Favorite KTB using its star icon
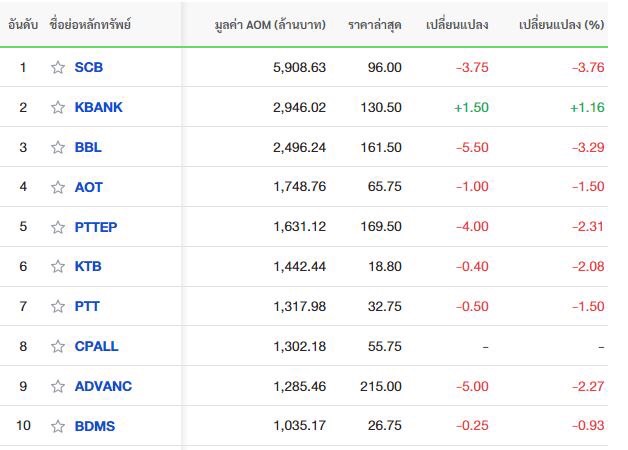The image size is (628, 450). click(58, 266)
